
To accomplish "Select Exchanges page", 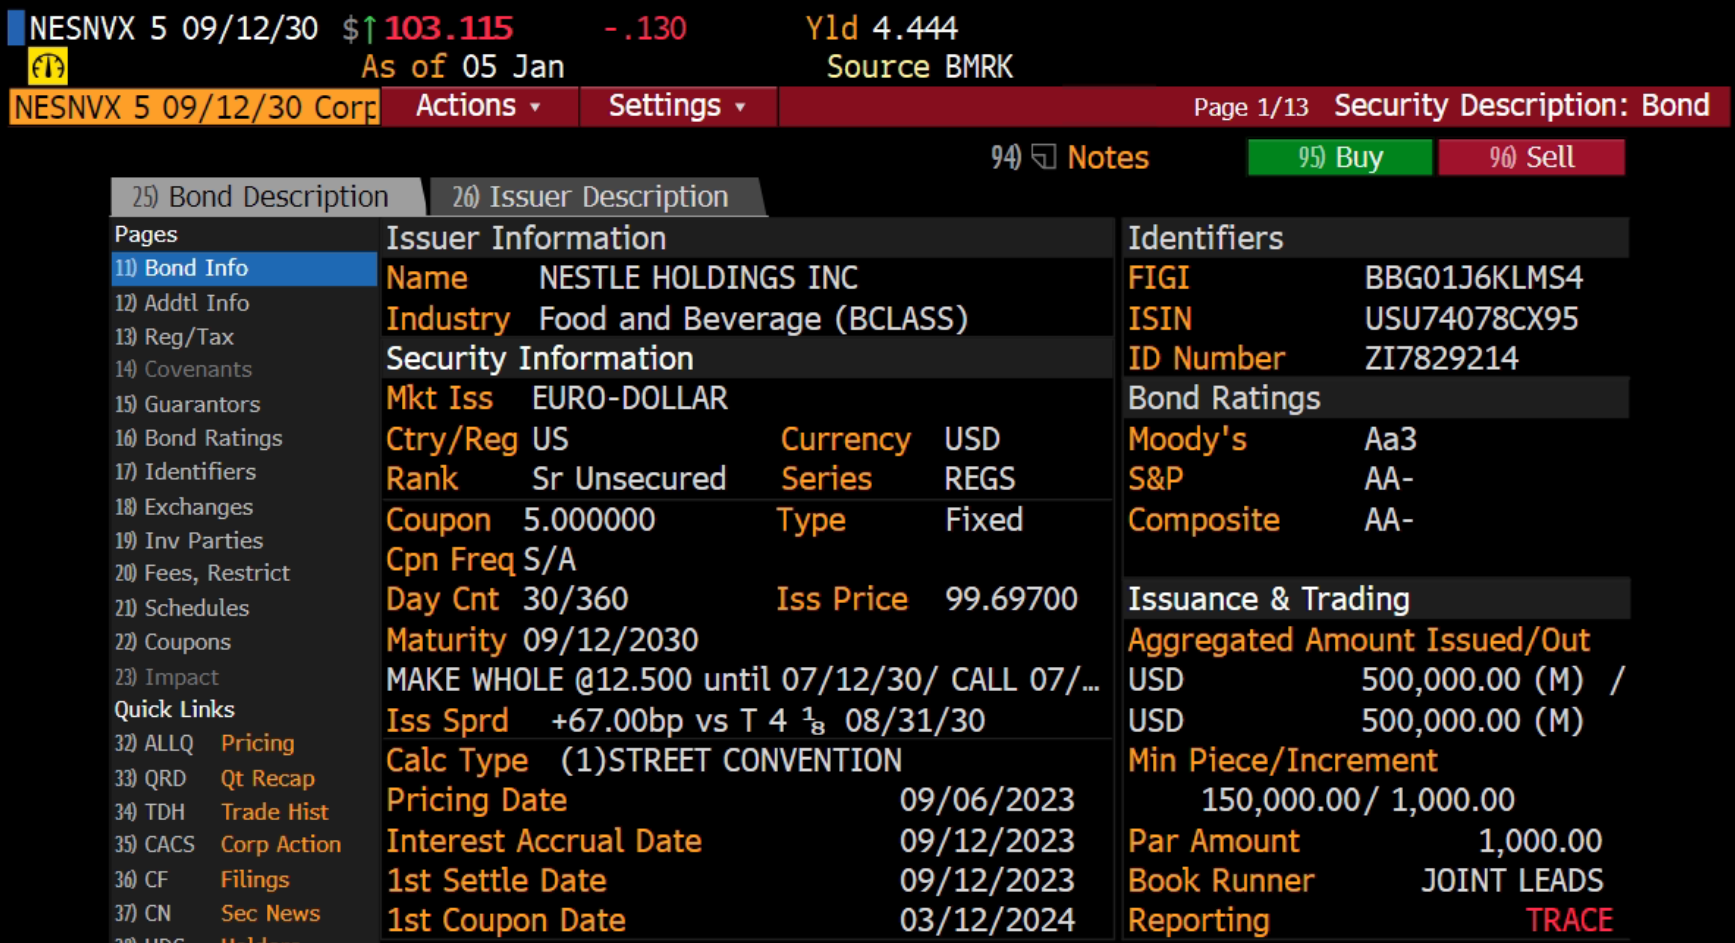I will click(184, 507).
